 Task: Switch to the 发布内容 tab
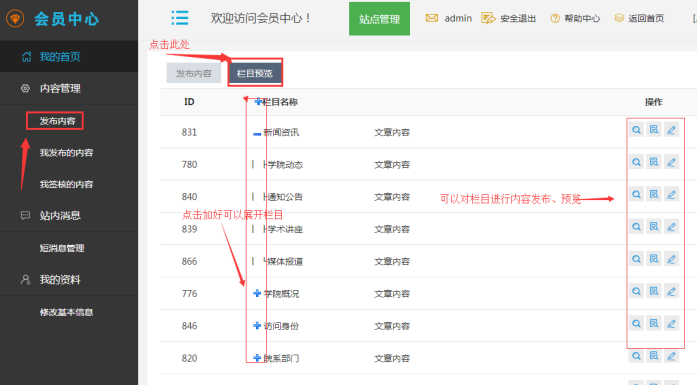coord(194,73)
